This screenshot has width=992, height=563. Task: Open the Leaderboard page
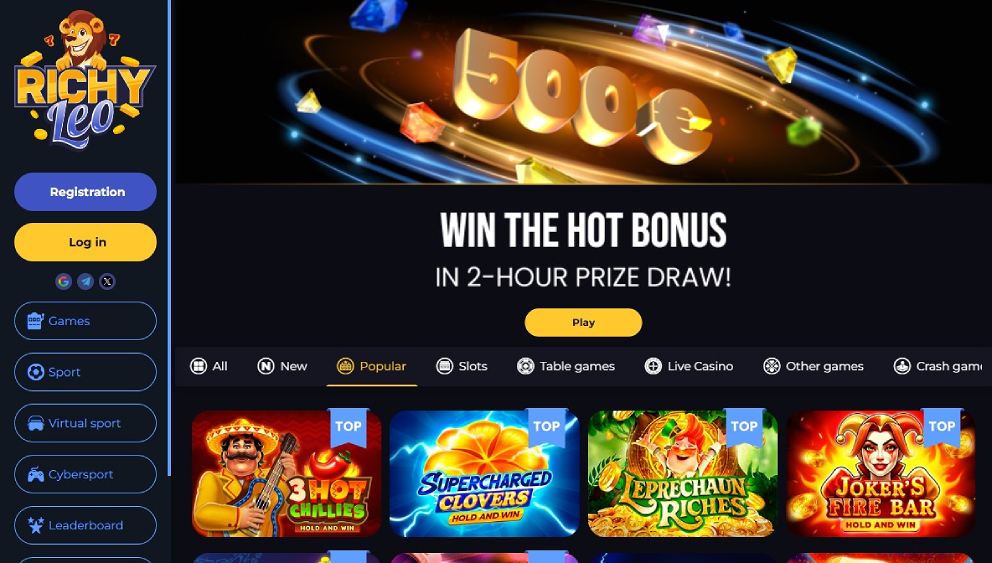click(x=85, y=525)
